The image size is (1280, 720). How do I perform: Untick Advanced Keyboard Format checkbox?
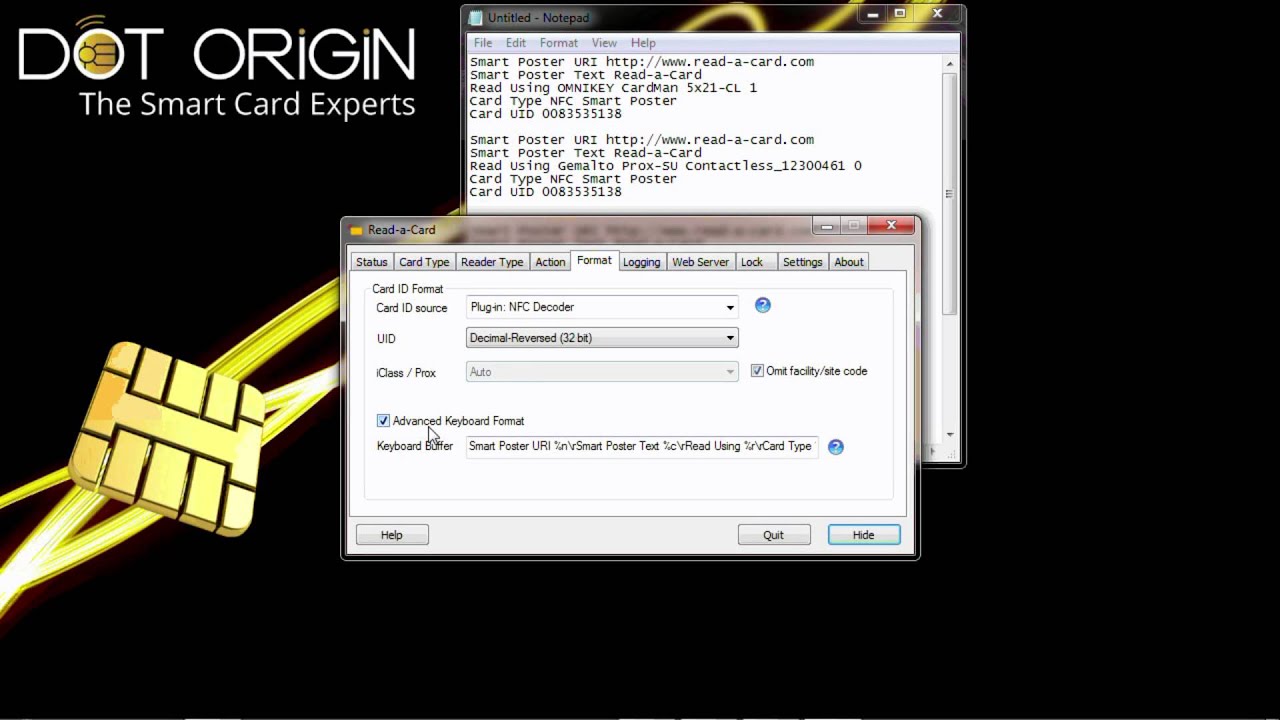(383, 421)
